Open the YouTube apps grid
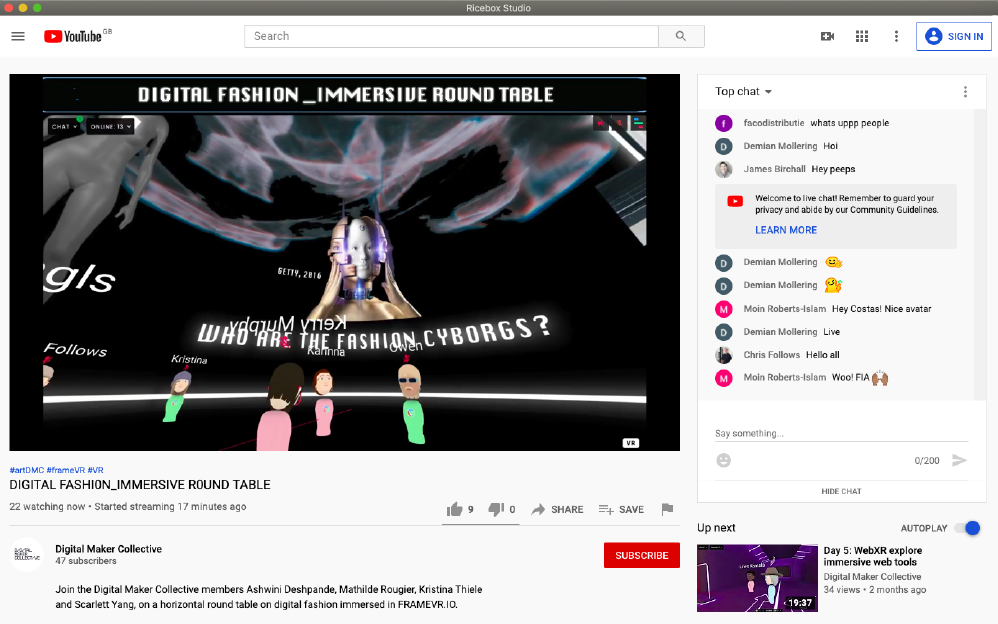998x624 pixels. [862, 36]
